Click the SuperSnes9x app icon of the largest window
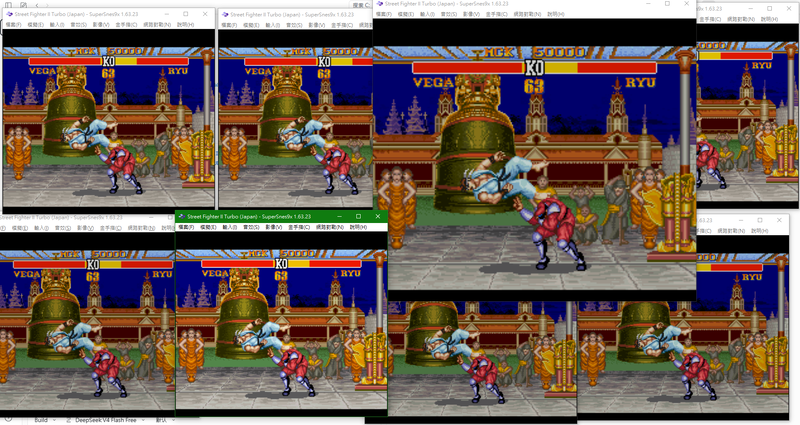 (379, 4)
